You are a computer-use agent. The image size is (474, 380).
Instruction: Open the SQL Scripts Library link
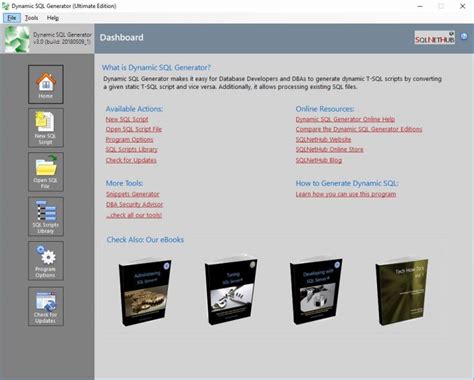point(132,150)
